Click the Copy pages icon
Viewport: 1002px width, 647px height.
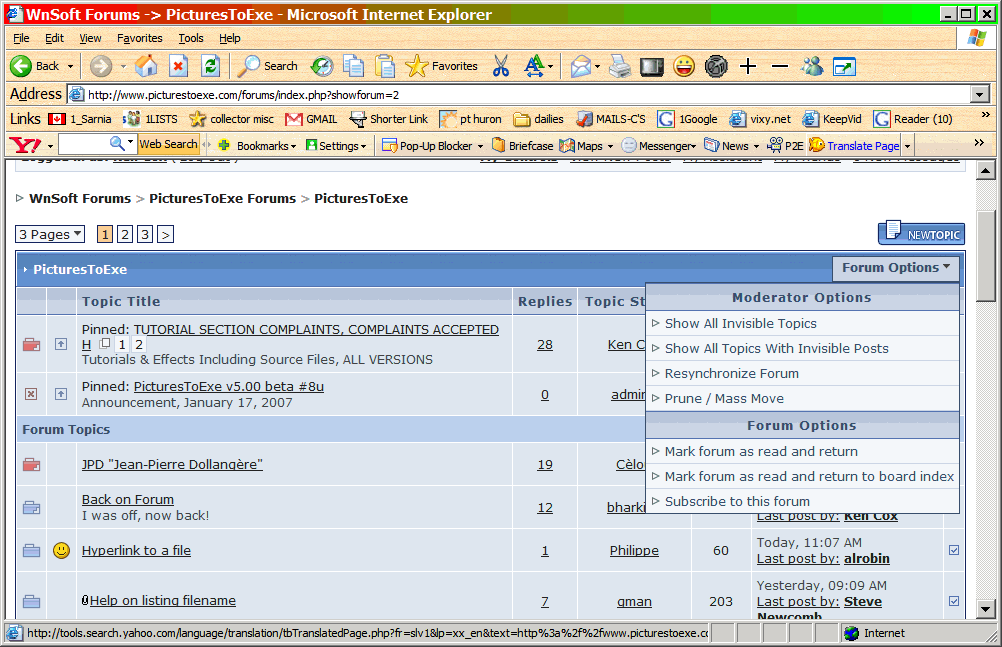click(x=353, y=66)
